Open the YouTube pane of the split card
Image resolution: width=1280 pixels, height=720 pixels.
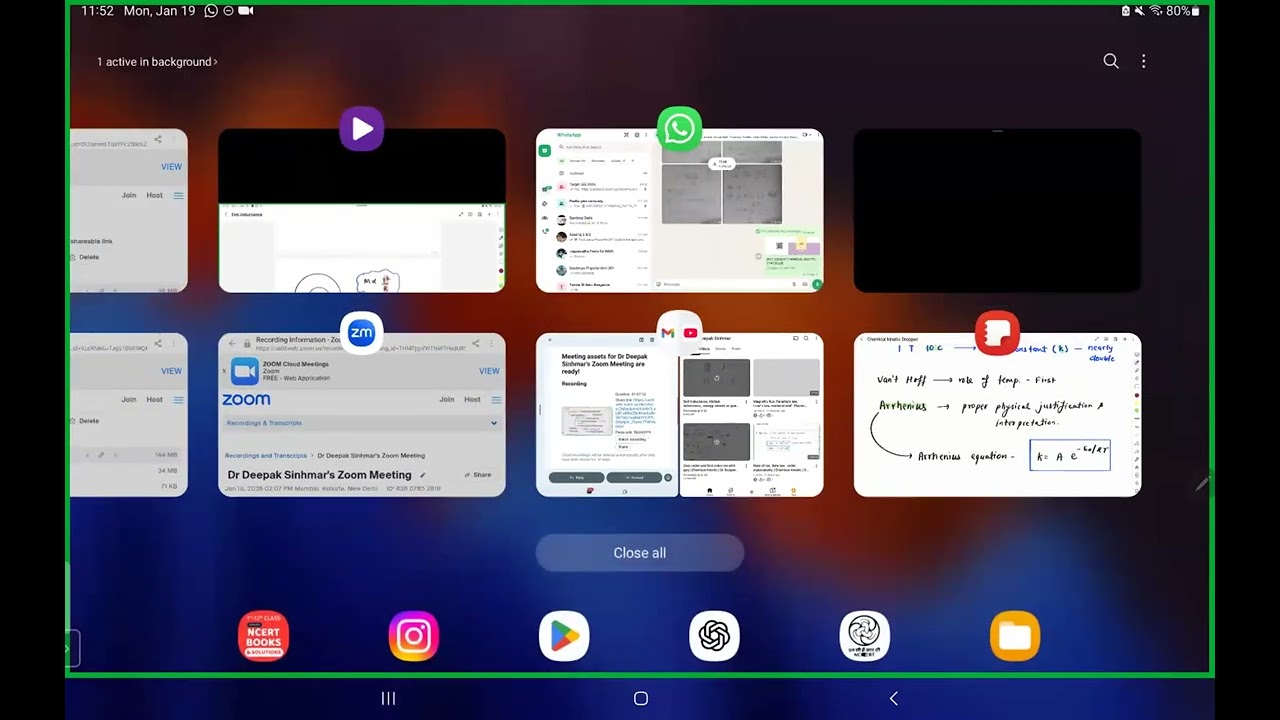pos(752,415)
